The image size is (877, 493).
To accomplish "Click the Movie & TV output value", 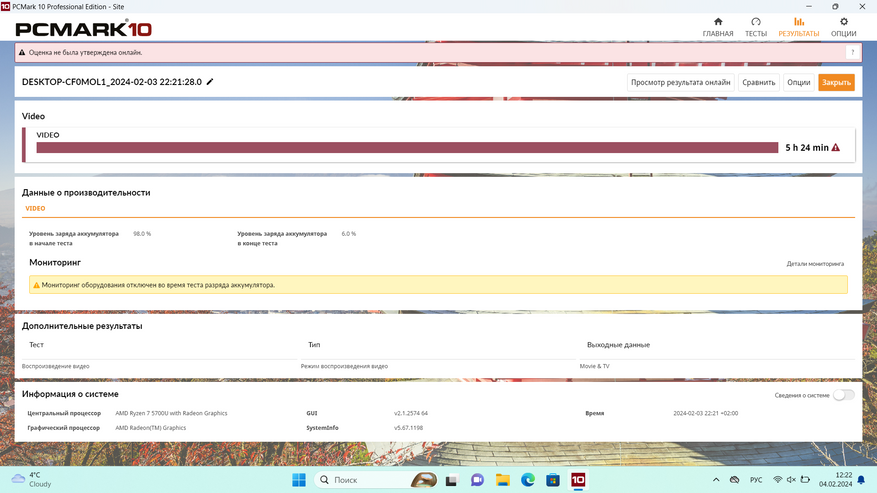I will pos(595,366).
